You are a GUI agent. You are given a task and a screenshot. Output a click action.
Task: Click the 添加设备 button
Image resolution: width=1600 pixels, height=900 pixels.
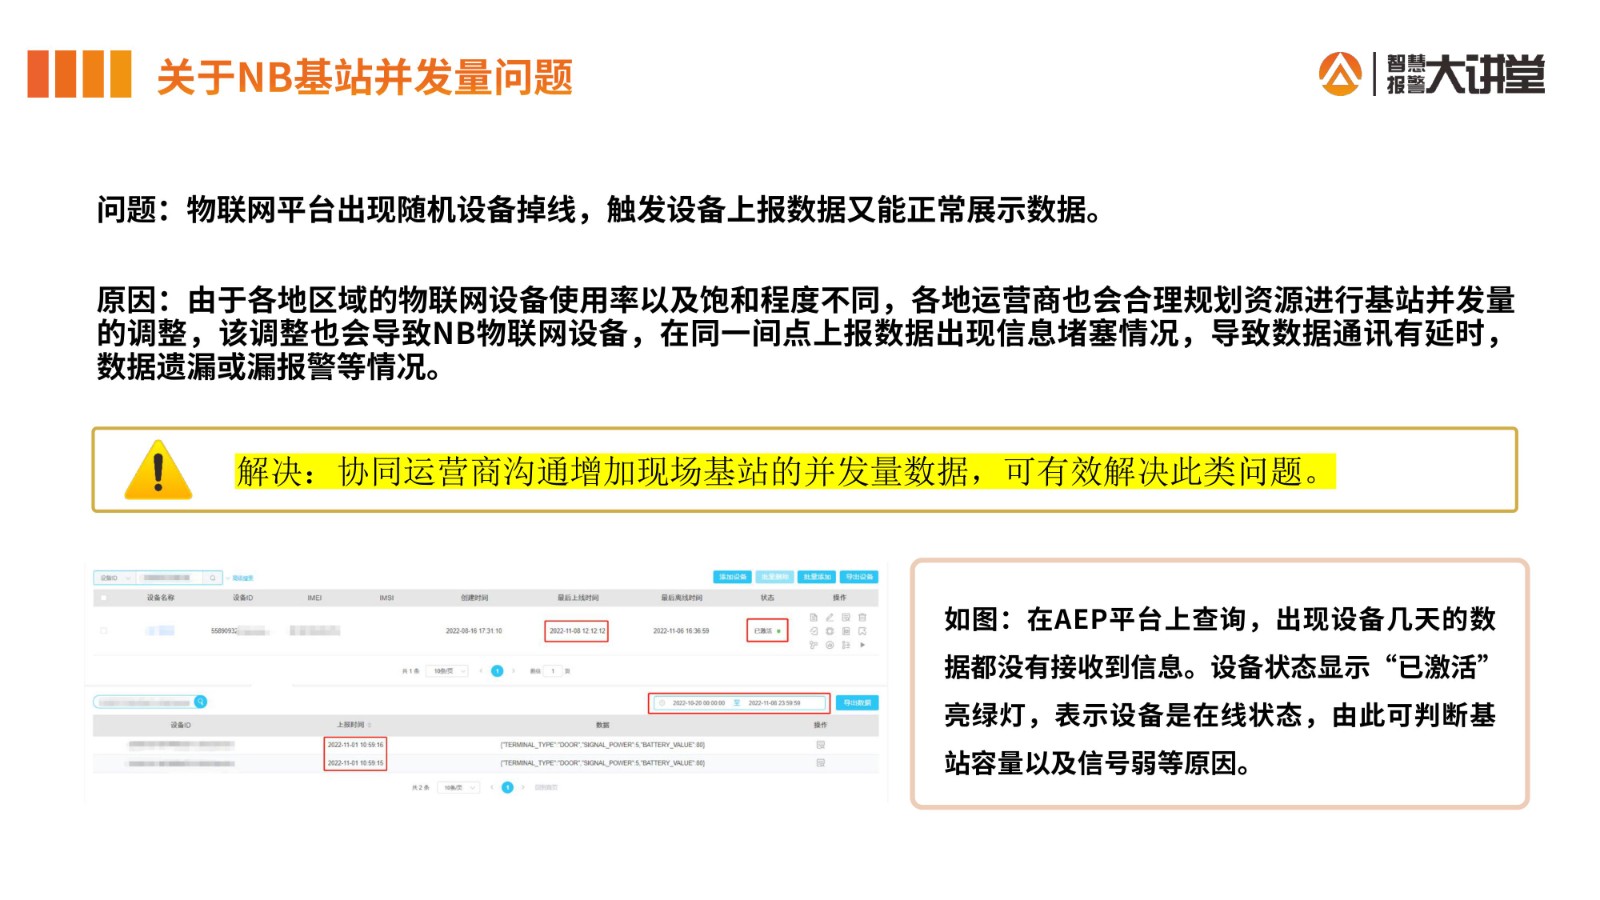click(732, 575)
